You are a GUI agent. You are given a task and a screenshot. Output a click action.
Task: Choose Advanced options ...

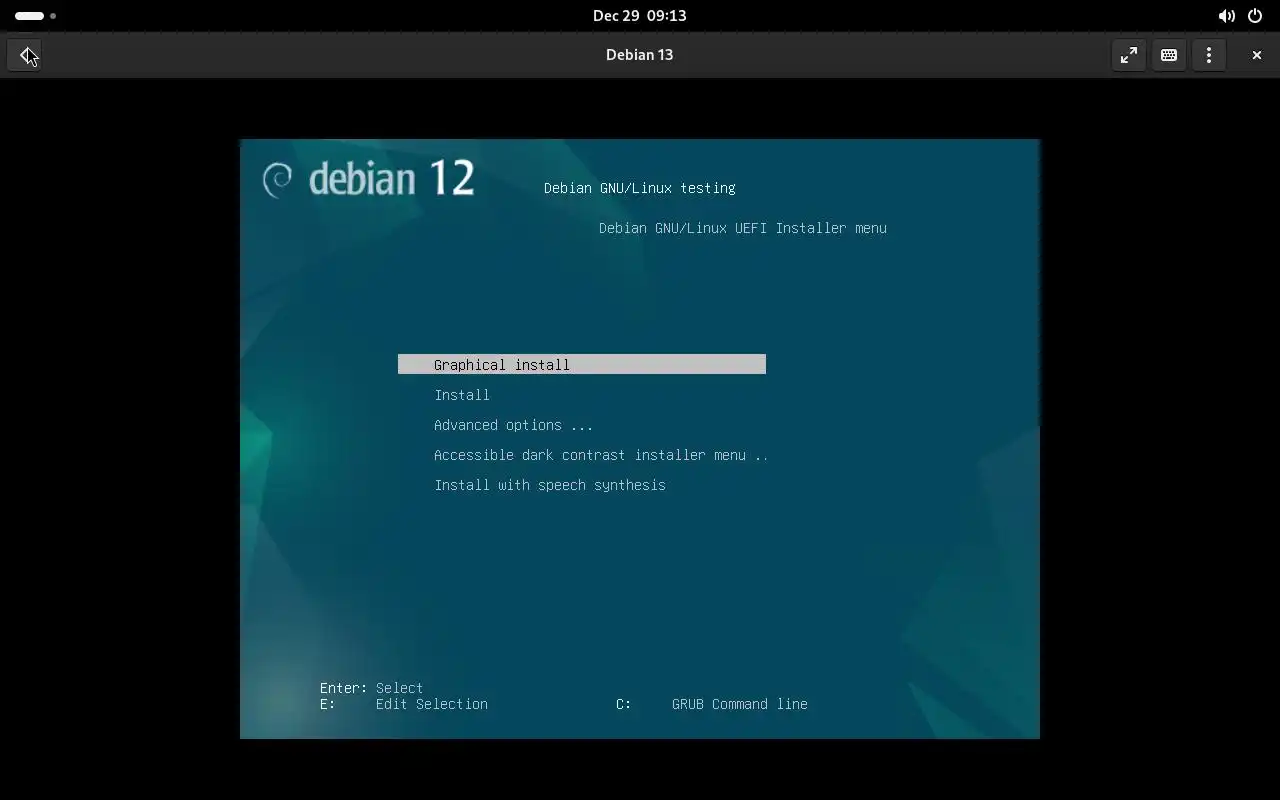click(514, 425)
